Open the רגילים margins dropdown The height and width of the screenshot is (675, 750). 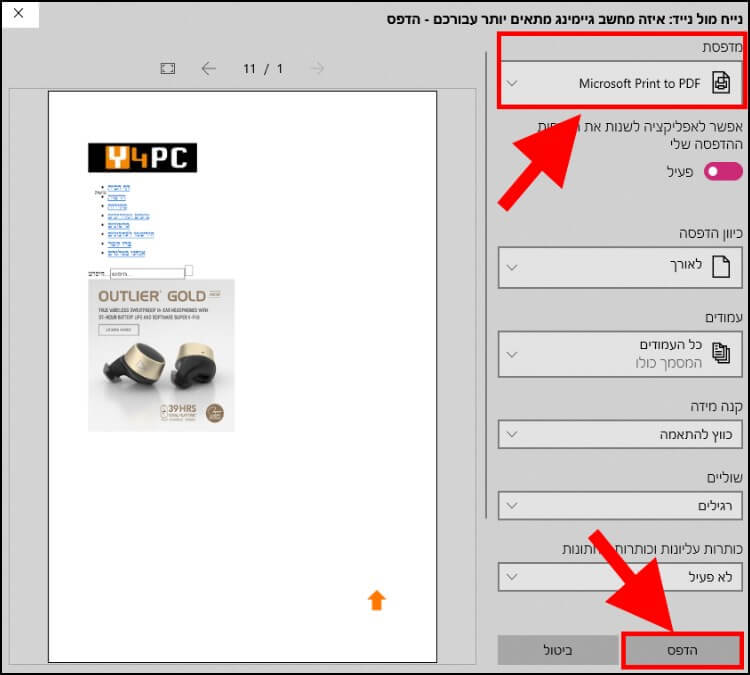point(620,506)
